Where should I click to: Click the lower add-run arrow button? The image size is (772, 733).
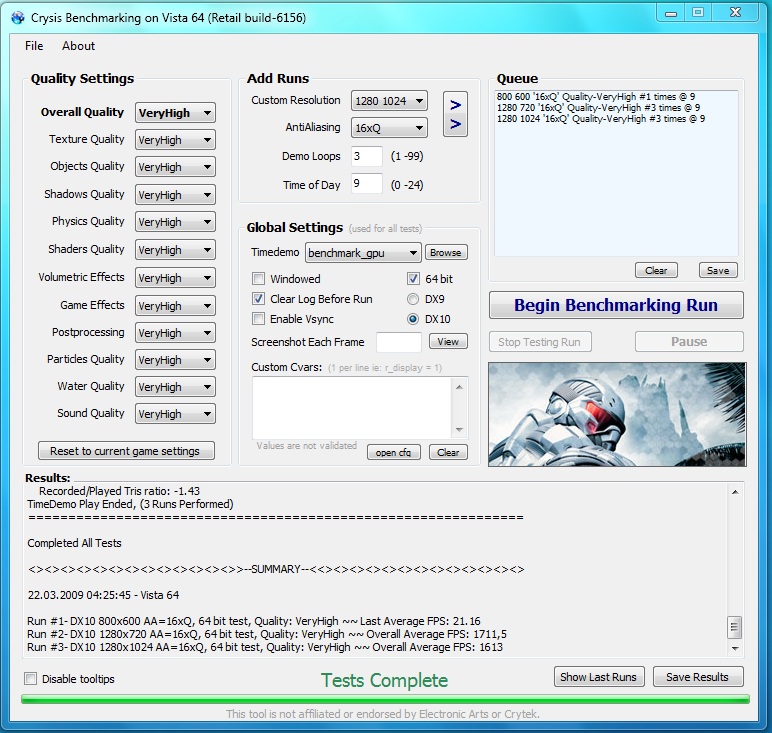(455, 125)
